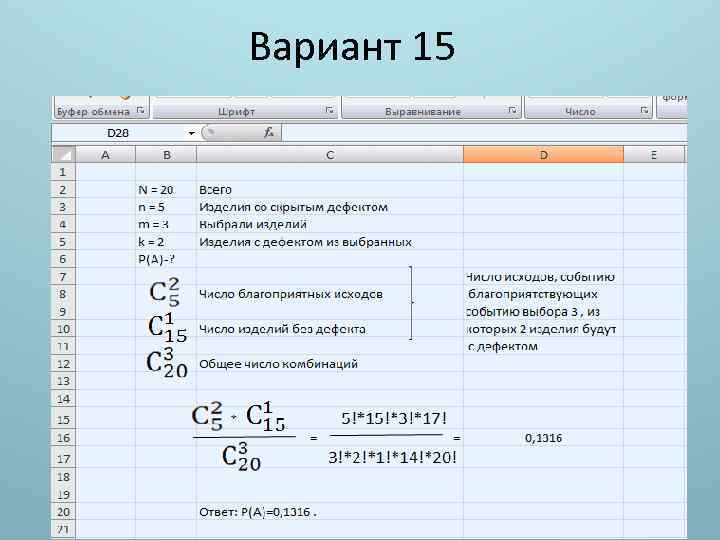Select row 1 header
Viewport: 720px width, 540px height.
tap(63, 172)
